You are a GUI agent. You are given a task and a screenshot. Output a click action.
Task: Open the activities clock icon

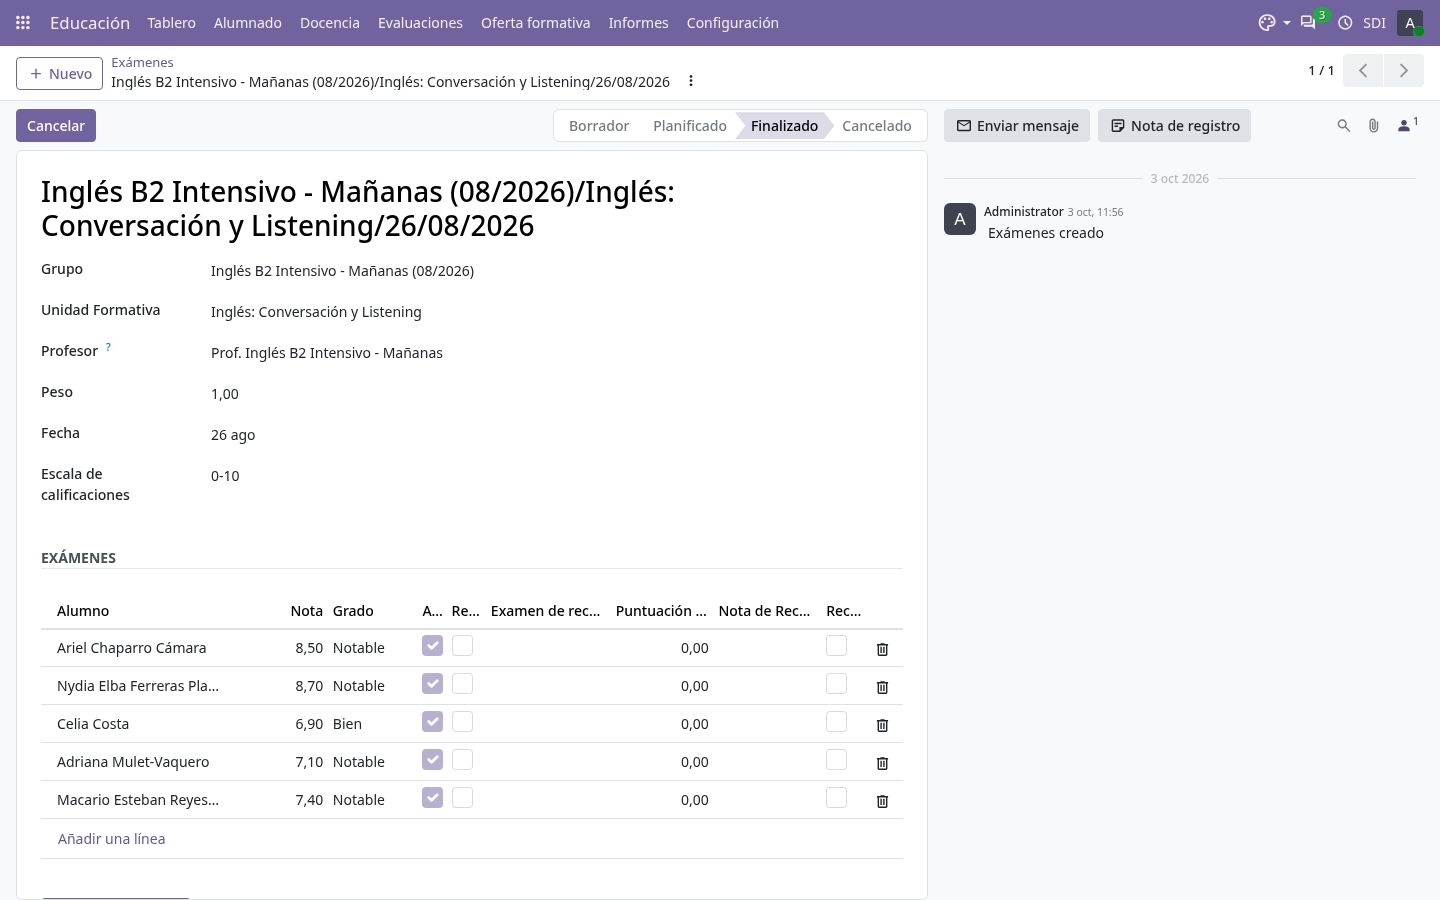(x=1345, y=22)
